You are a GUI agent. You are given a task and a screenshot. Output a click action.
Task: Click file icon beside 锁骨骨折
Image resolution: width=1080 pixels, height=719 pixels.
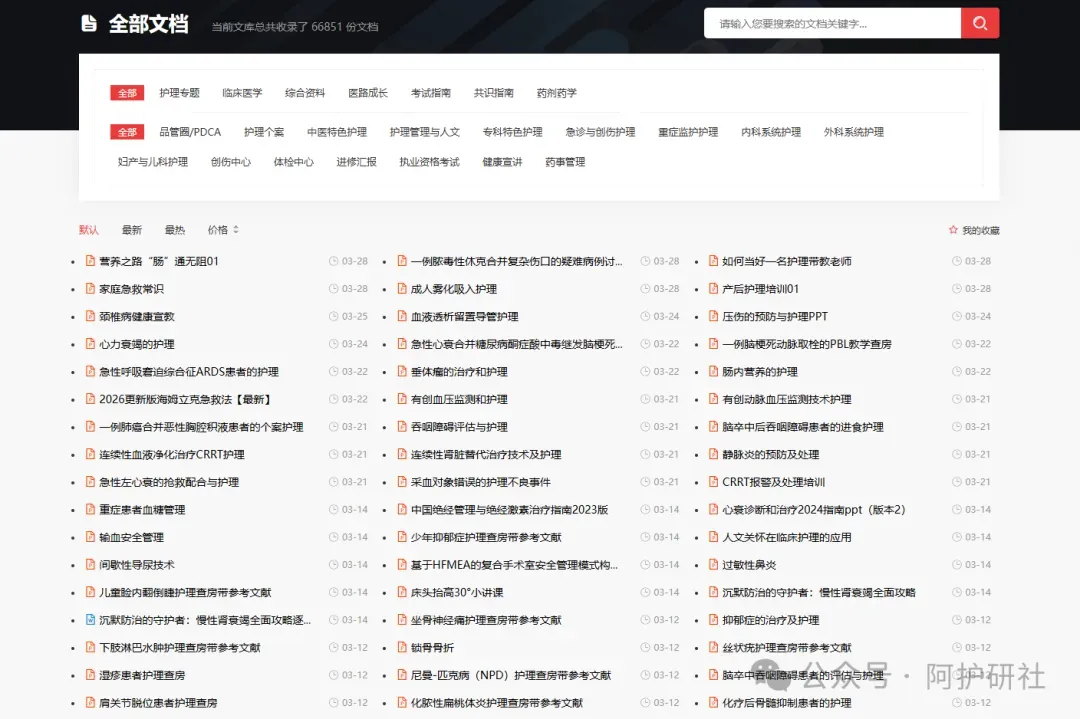point(402,647)
